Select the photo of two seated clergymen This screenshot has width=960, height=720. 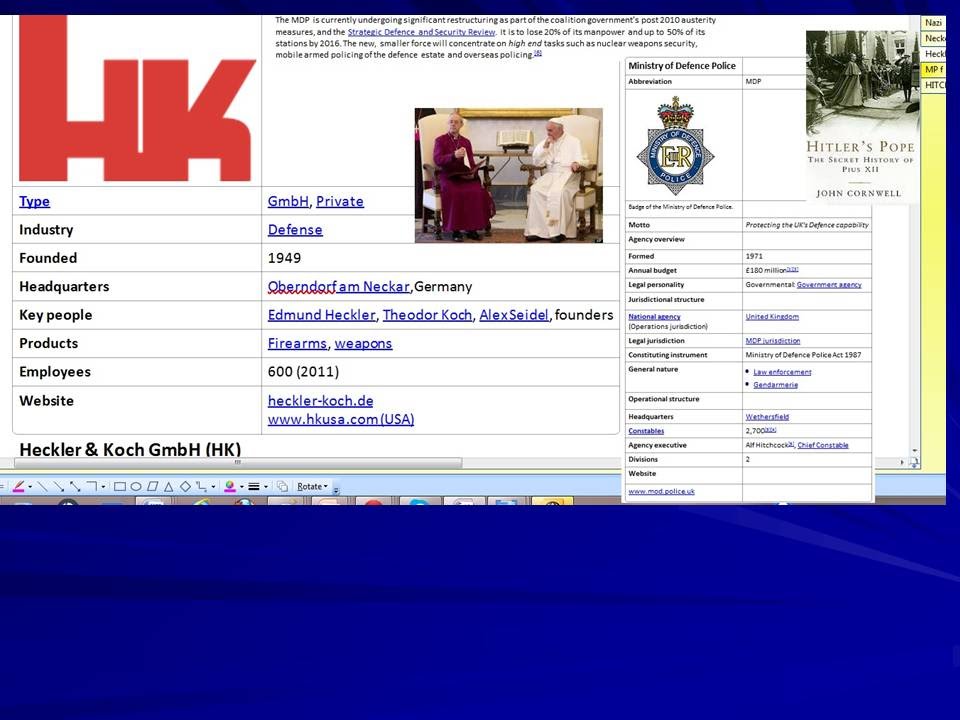pyautogui.click(x=509, y=176)
